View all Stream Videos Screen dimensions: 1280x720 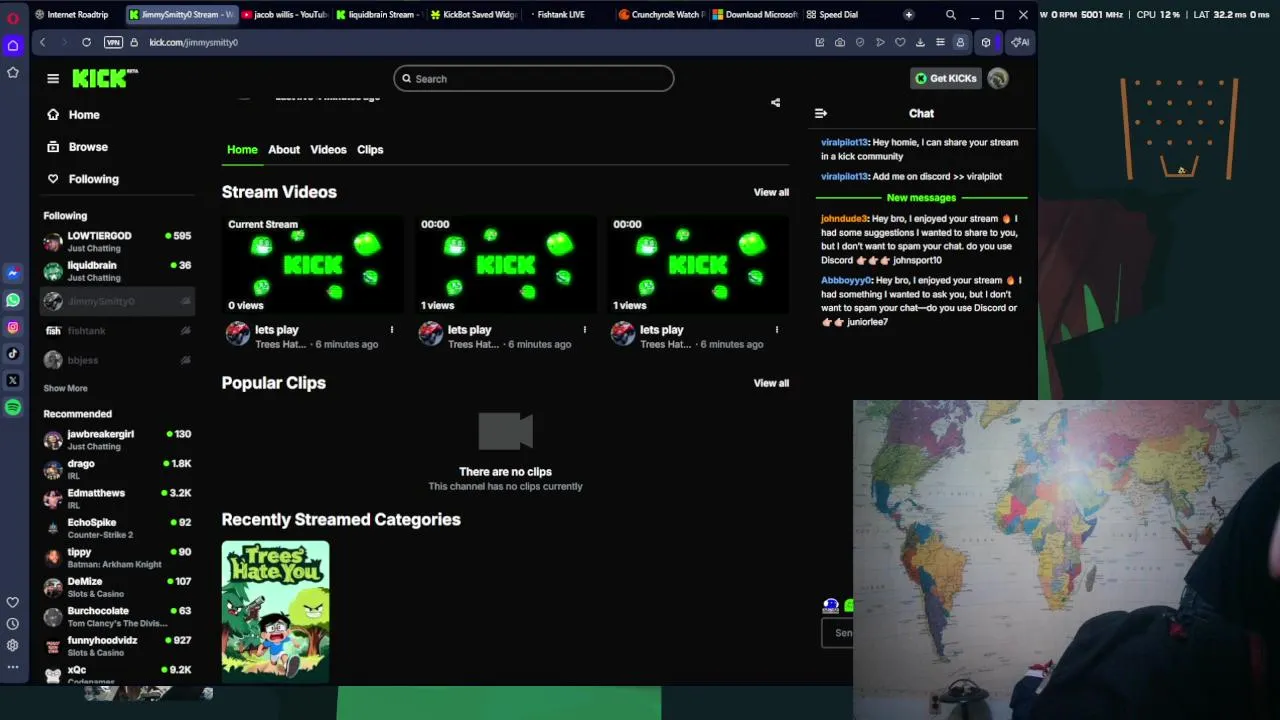point(771,192)
